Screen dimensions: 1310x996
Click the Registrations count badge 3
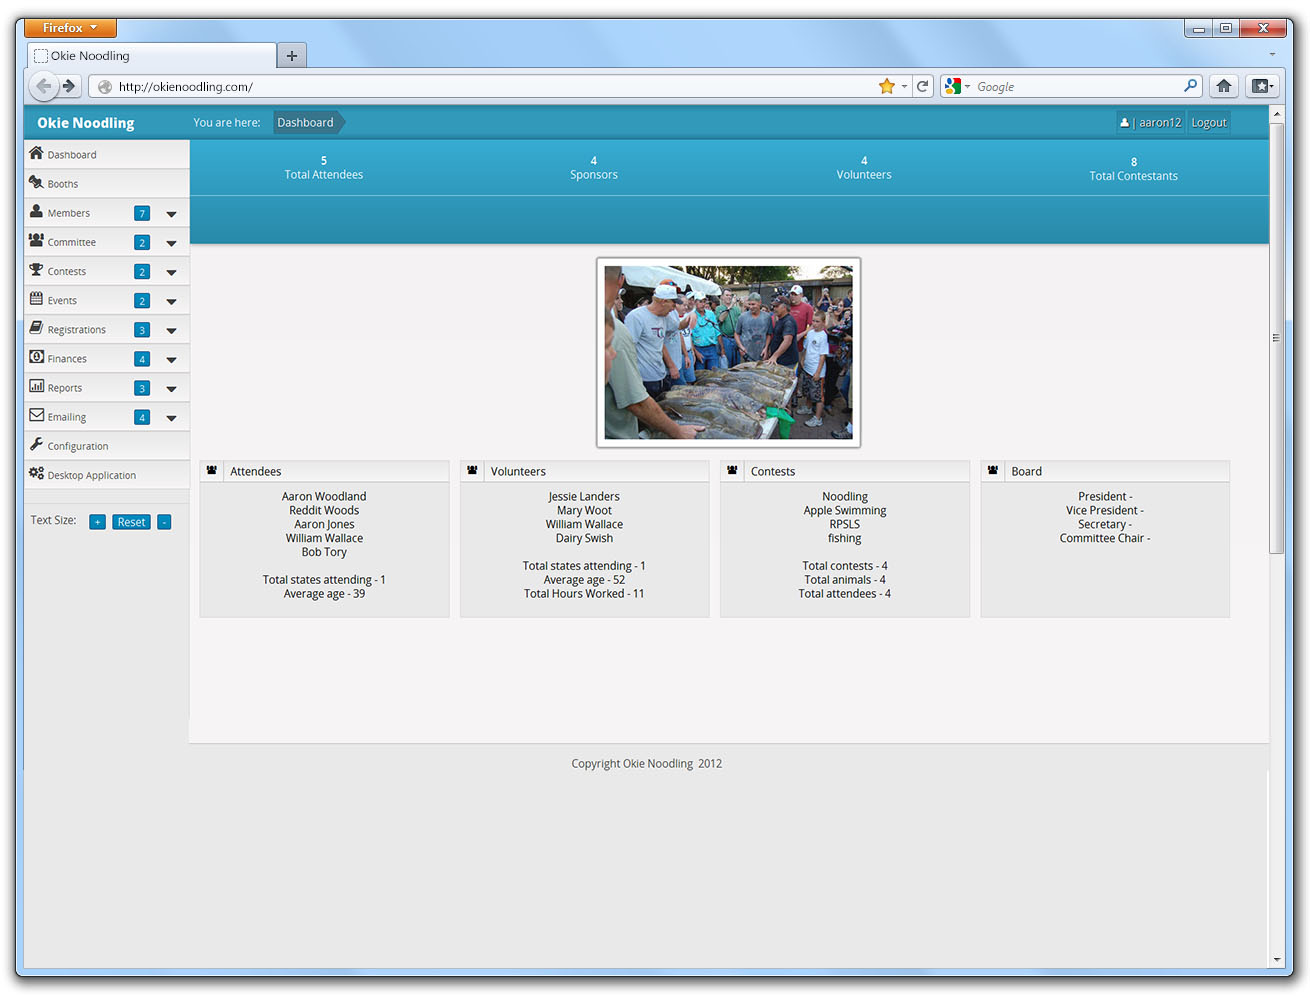coord(142,330)
